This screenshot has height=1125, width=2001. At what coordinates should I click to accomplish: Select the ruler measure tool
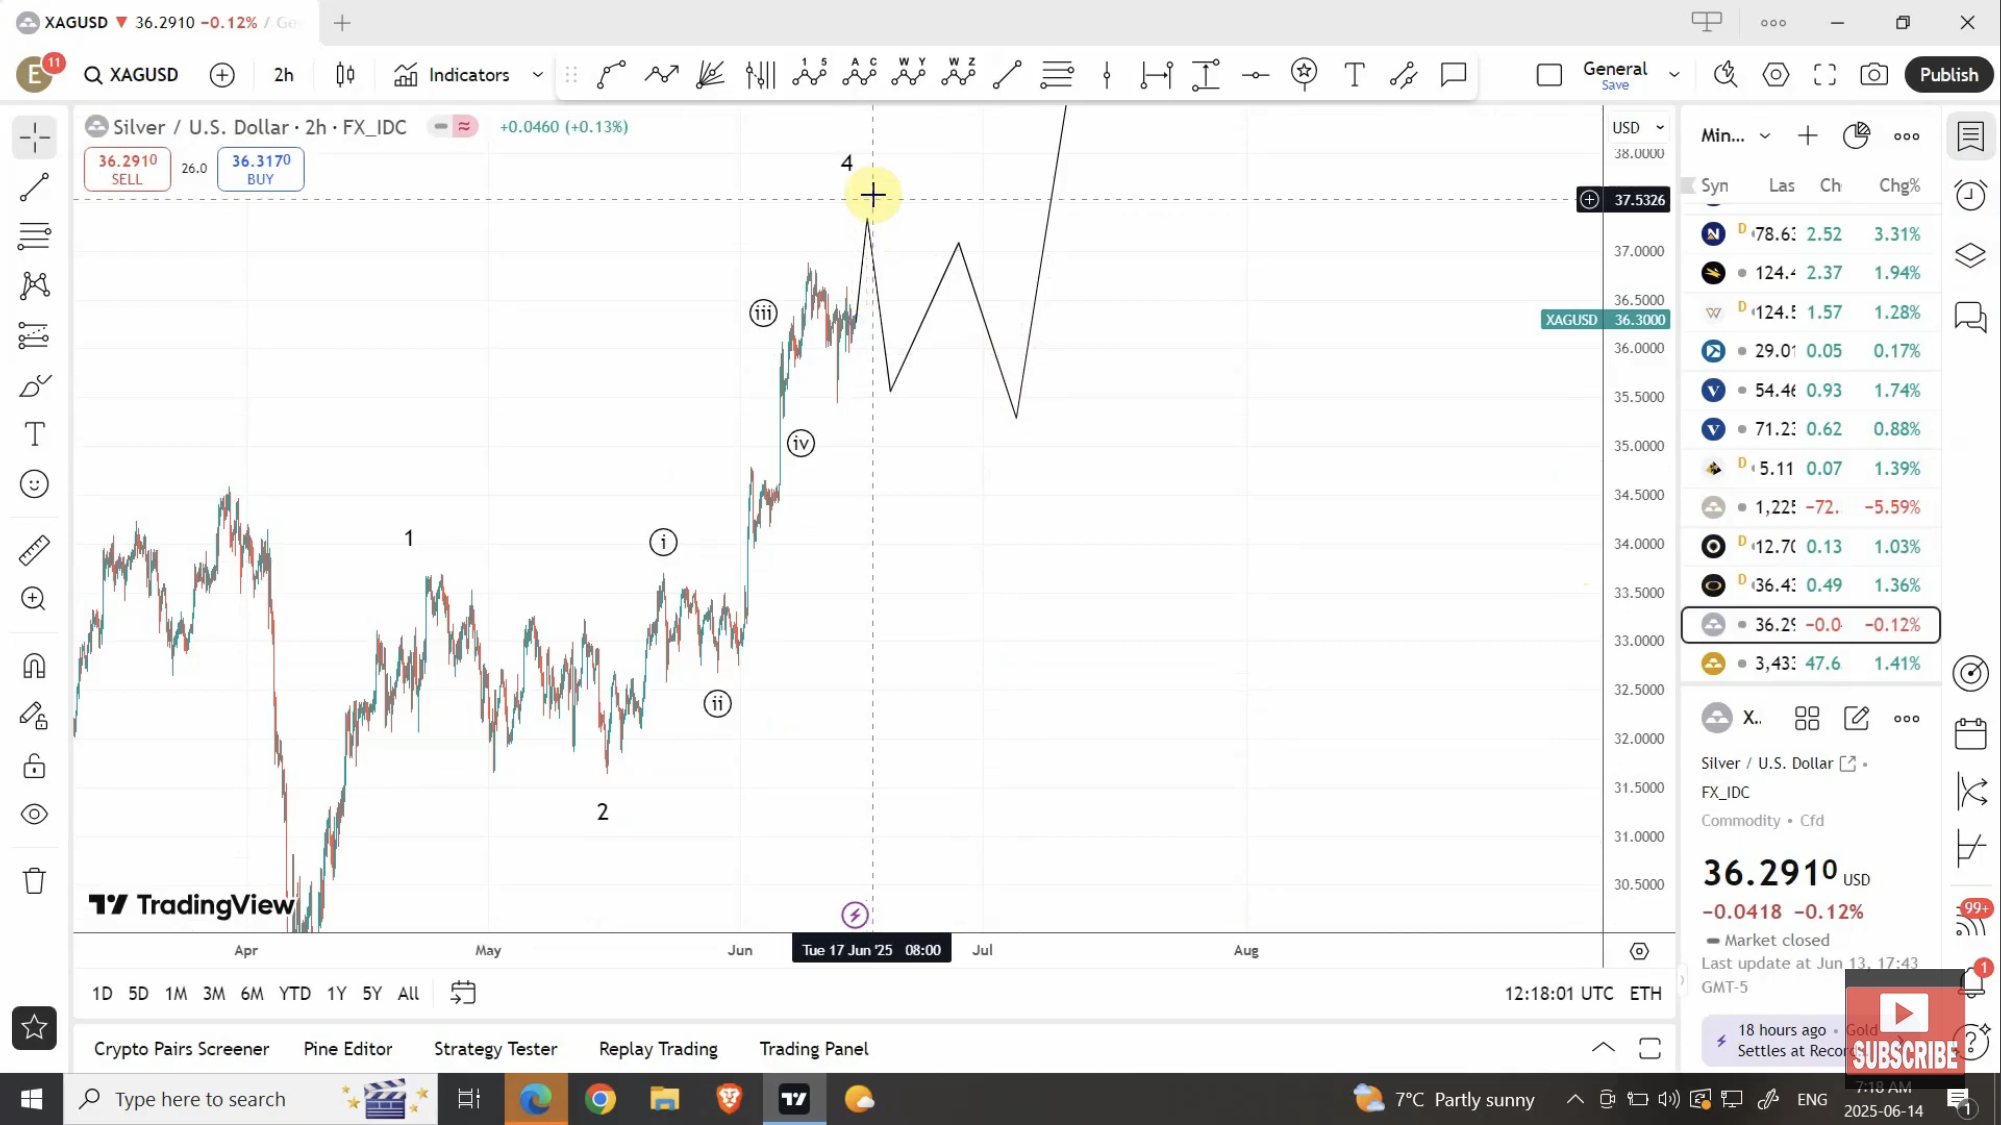click(34, 550)
